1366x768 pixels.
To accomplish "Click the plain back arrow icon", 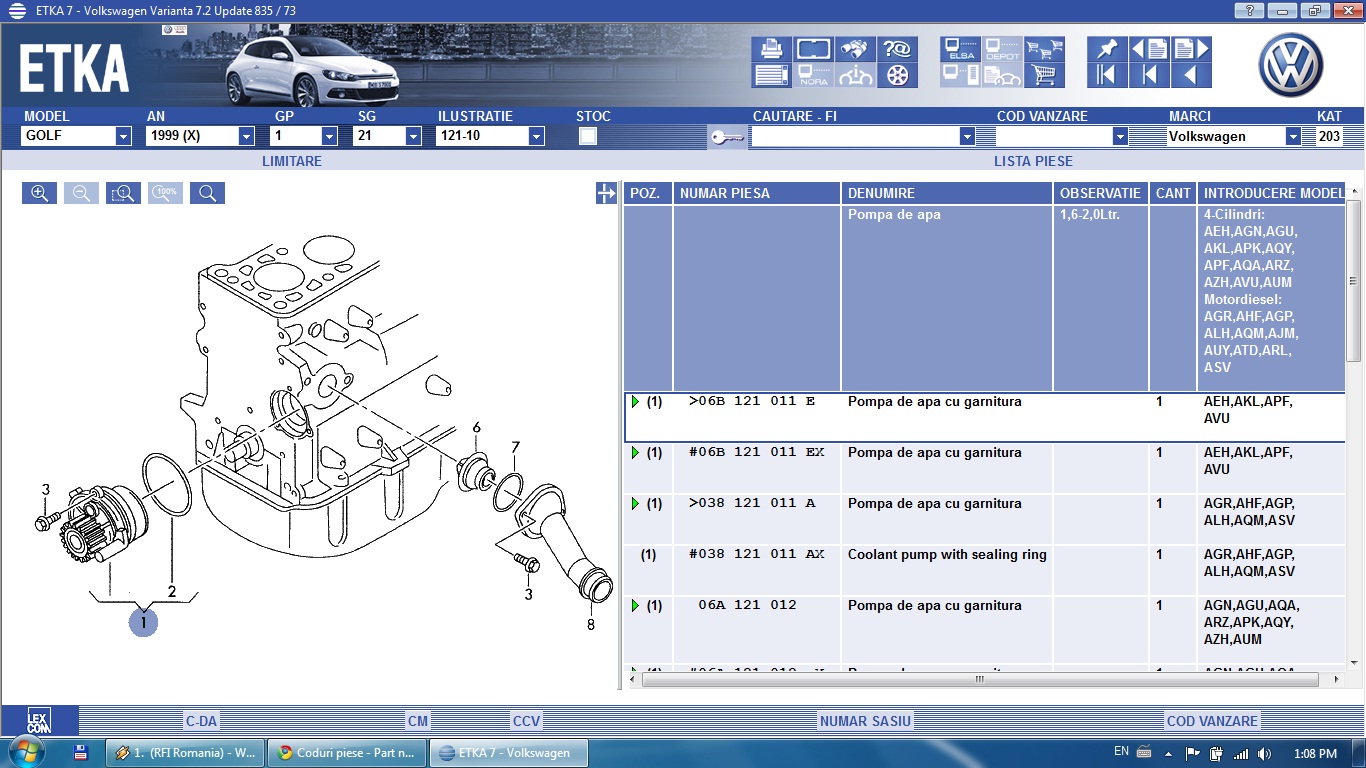I will coord(1191,75).
